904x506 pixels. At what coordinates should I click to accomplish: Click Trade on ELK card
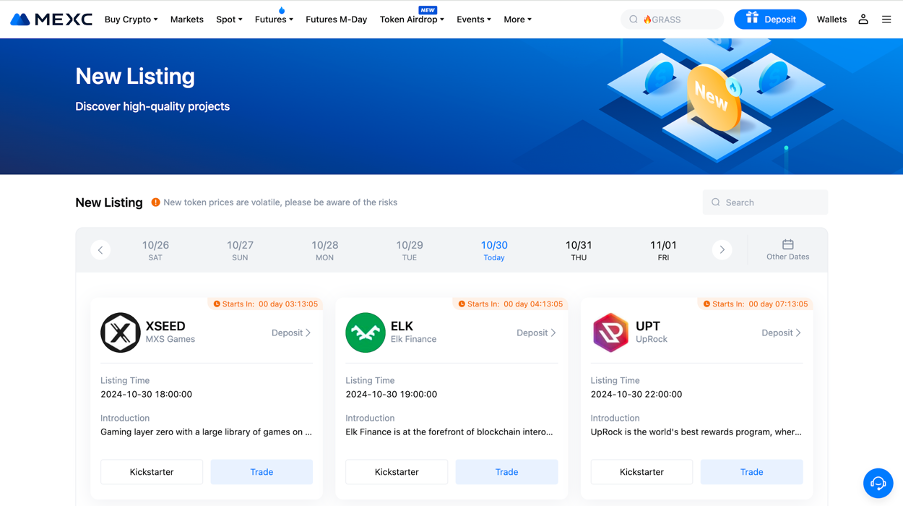click(x=507, y=472)
